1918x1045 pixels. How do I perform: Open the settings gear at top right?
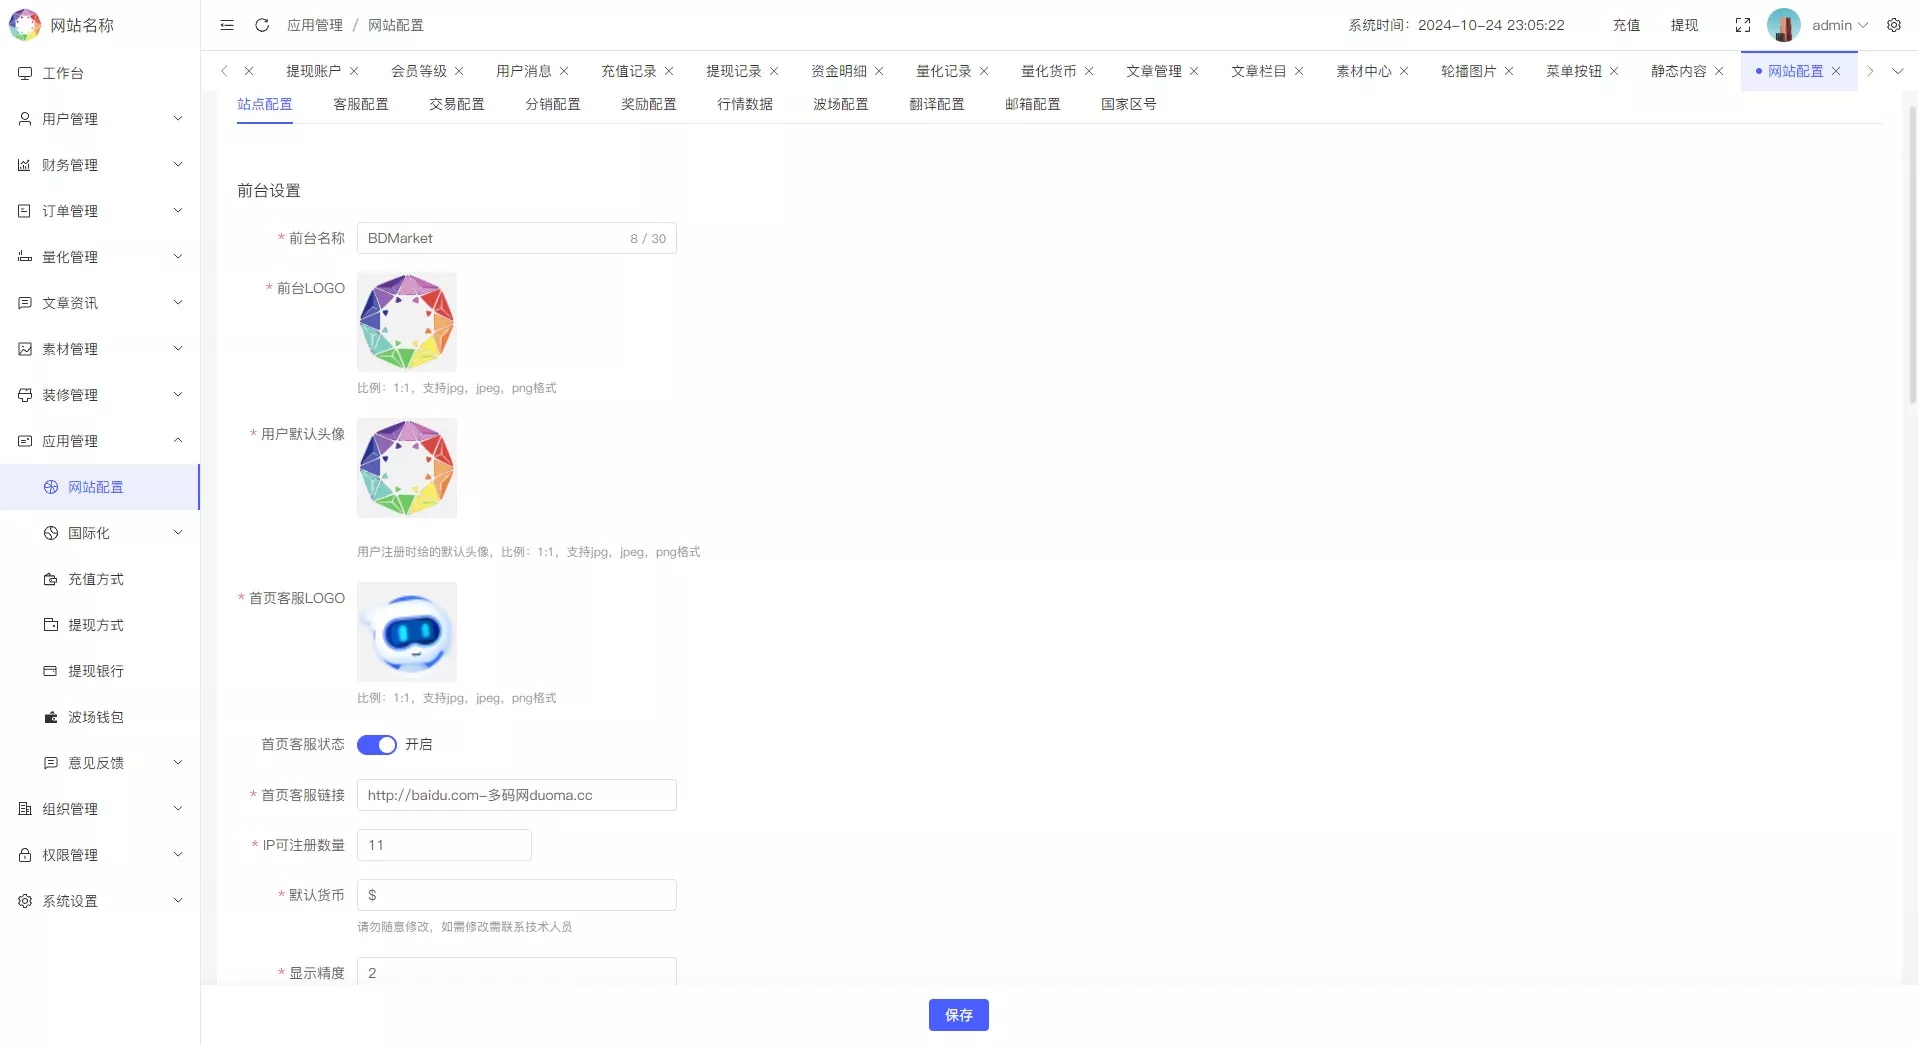click(1894, 25)
